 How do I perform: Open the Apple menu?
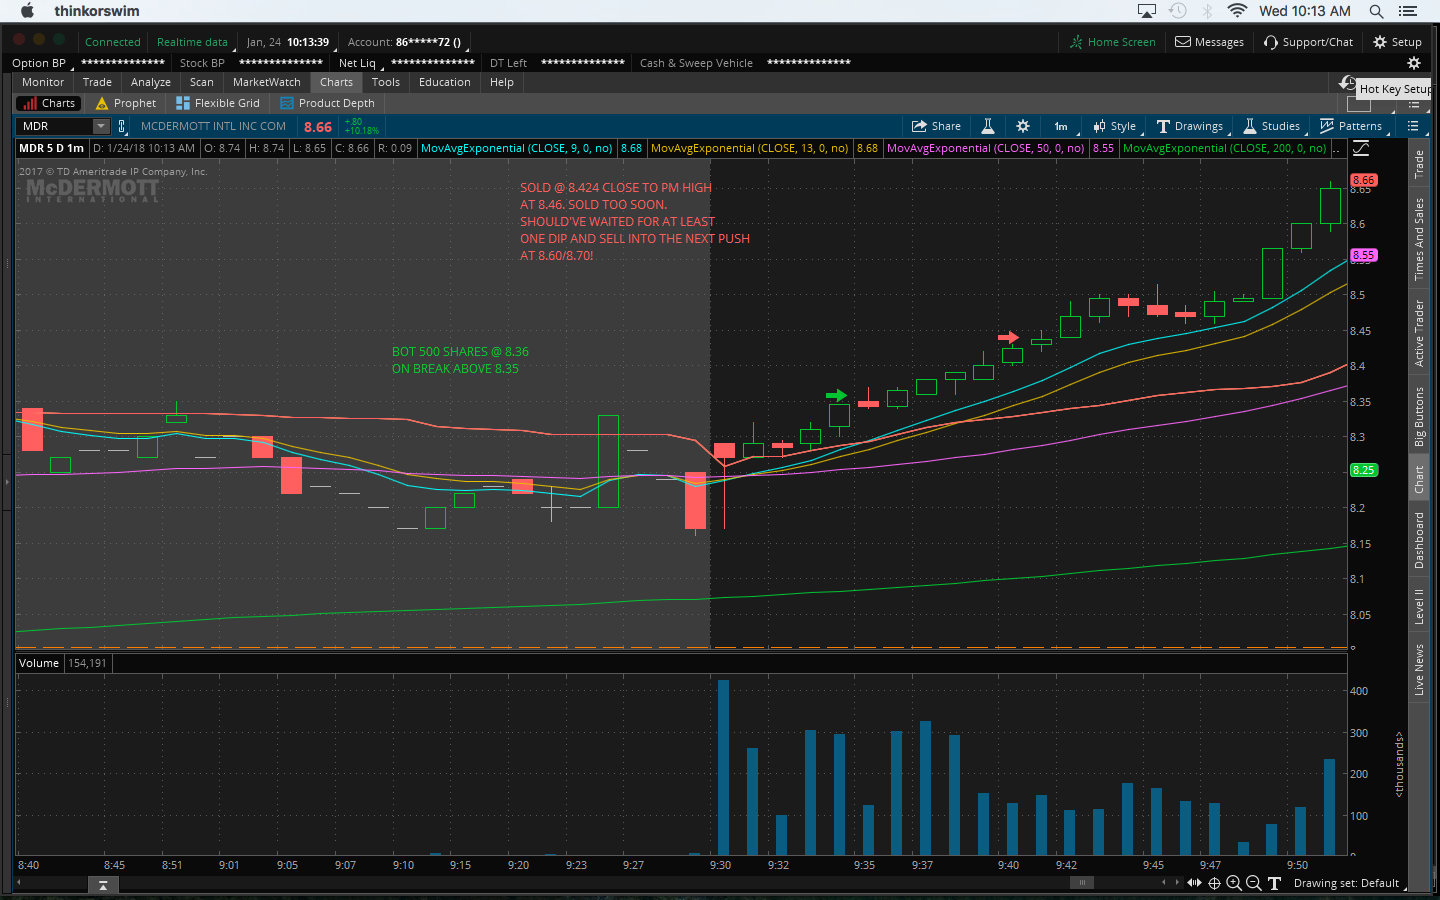tap(27, 11)
